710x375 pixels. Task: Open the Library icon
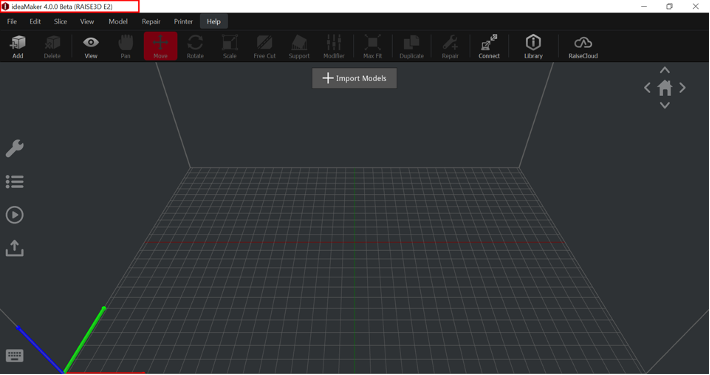coord(533,46)
